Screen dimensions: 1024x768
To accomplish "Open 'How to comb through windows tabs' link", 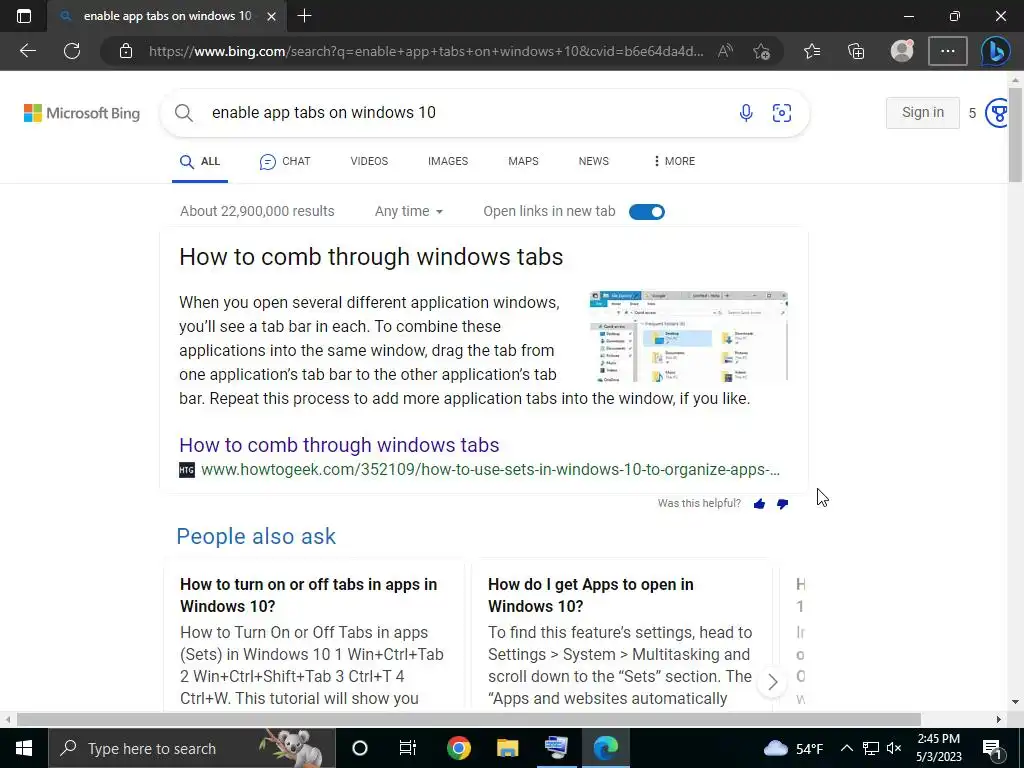I will point(339,445).
